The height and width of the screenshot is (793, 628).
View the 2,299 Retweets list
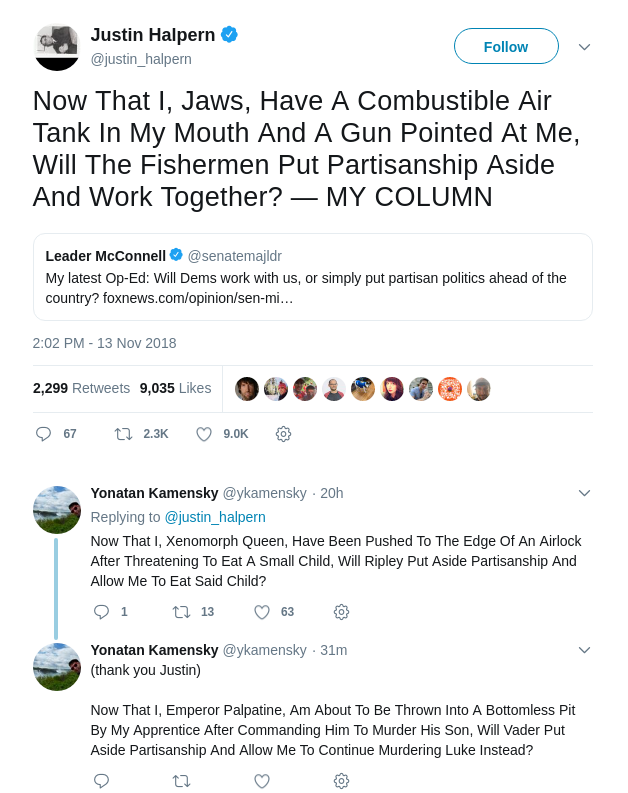click(81, 388)
